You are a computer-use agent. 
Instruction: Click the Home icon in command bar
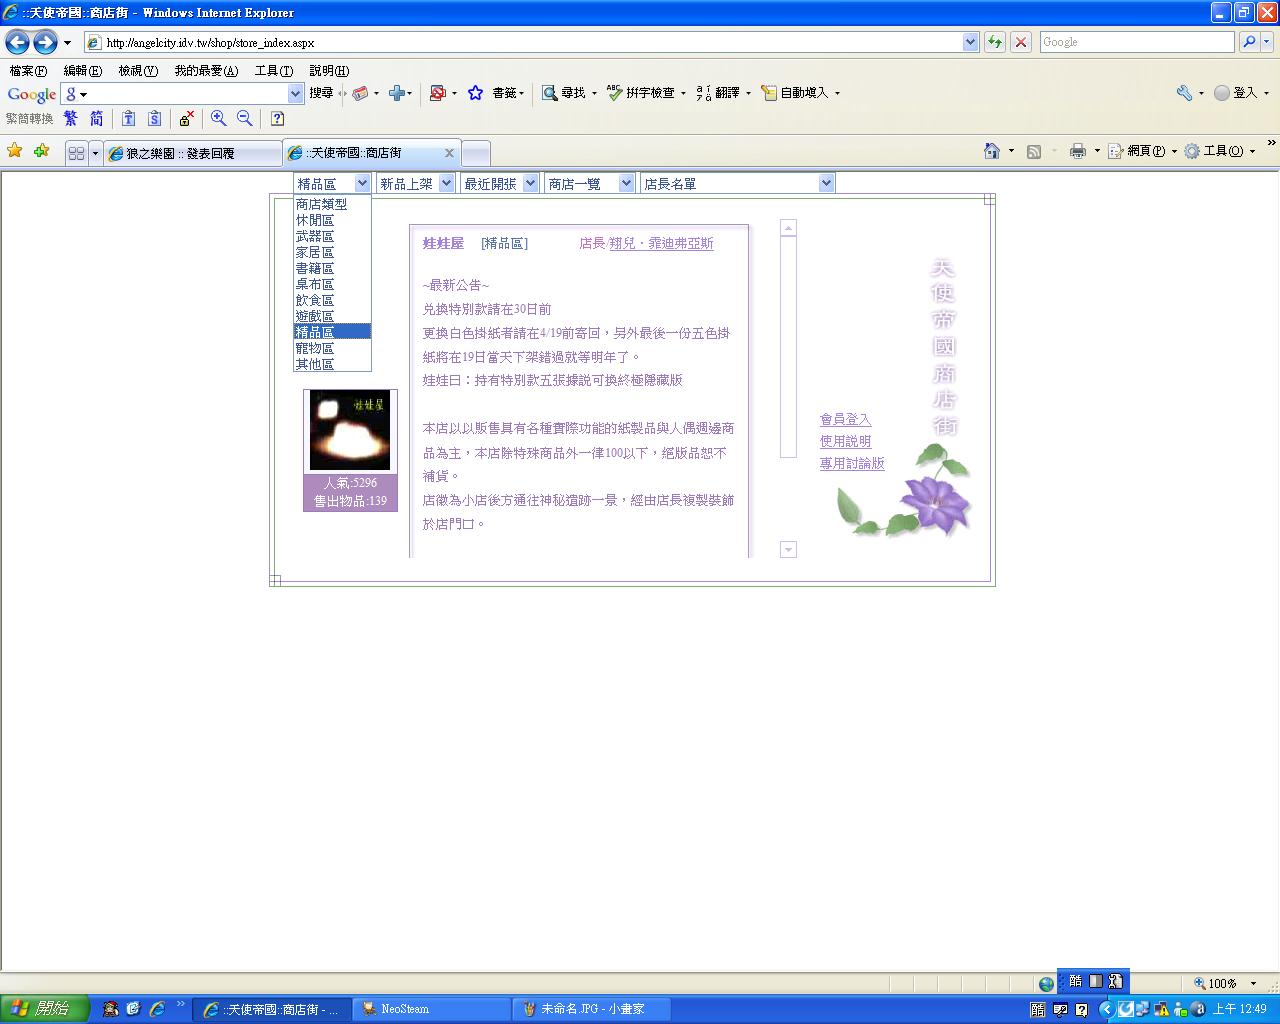(x=991, y=151)
